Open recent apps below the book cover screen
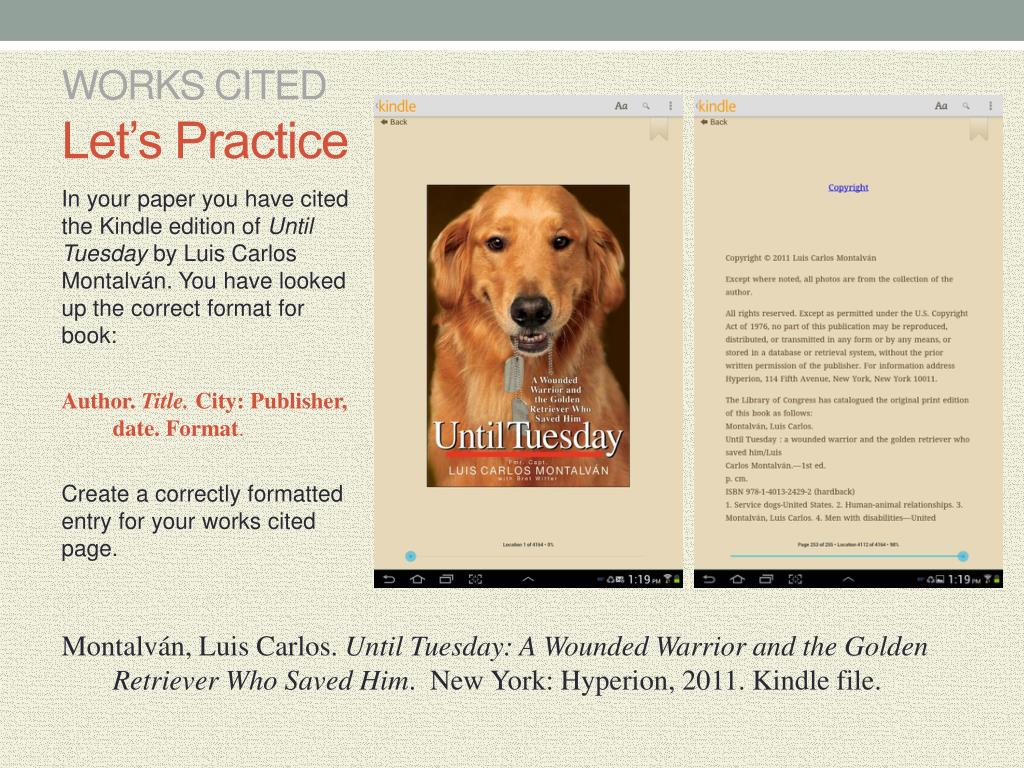Viewport: 1024px width, 768px height. [x=446, y=579]
